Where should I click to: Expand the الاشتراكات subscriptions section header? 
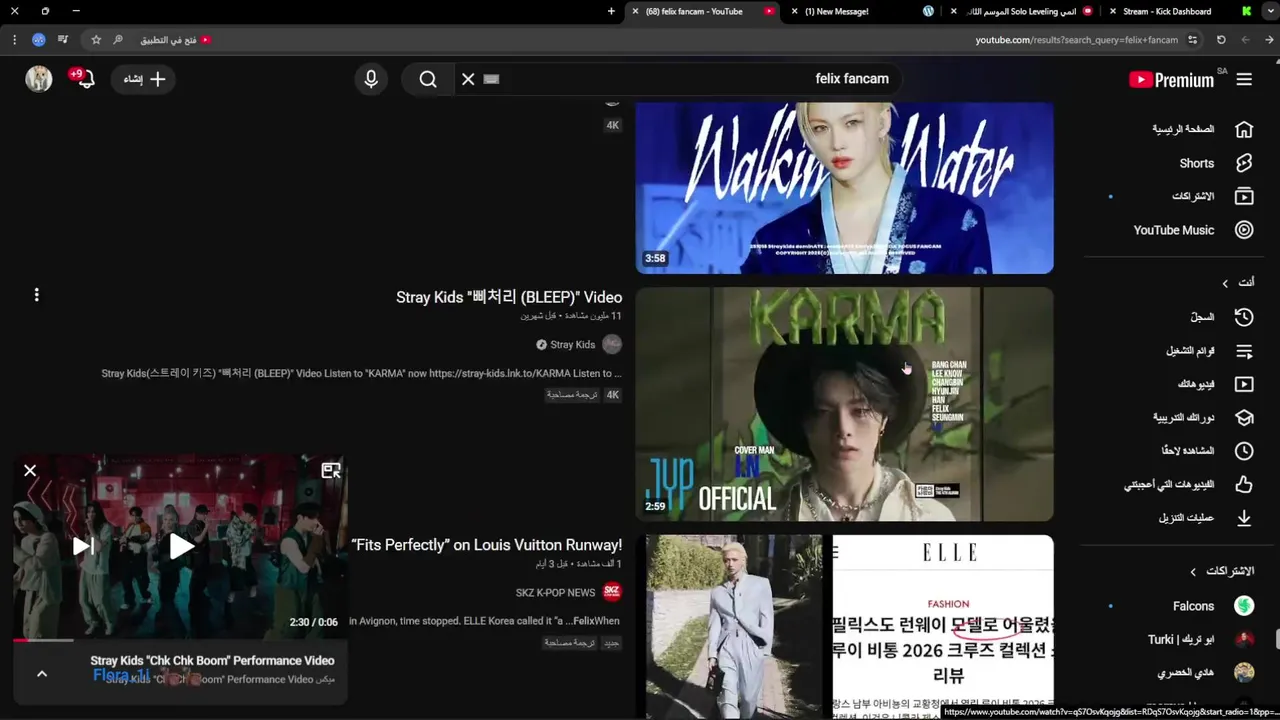click(x=1220, y=571)
